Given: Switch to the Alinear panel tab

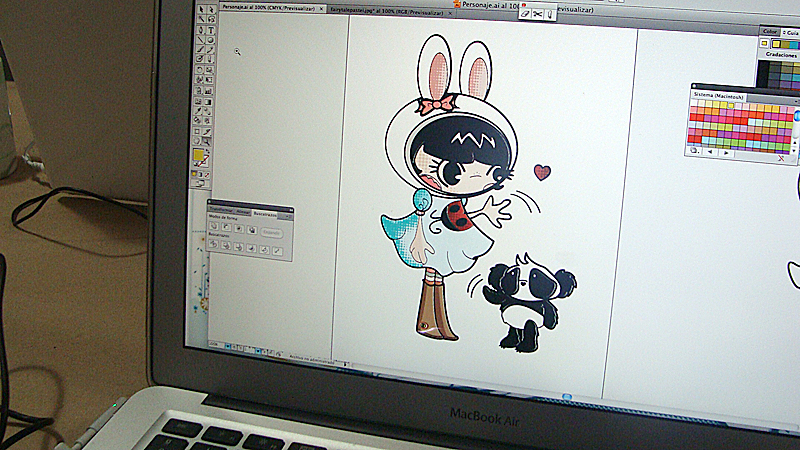Looking at the screenshot, I should coord(244,212).
